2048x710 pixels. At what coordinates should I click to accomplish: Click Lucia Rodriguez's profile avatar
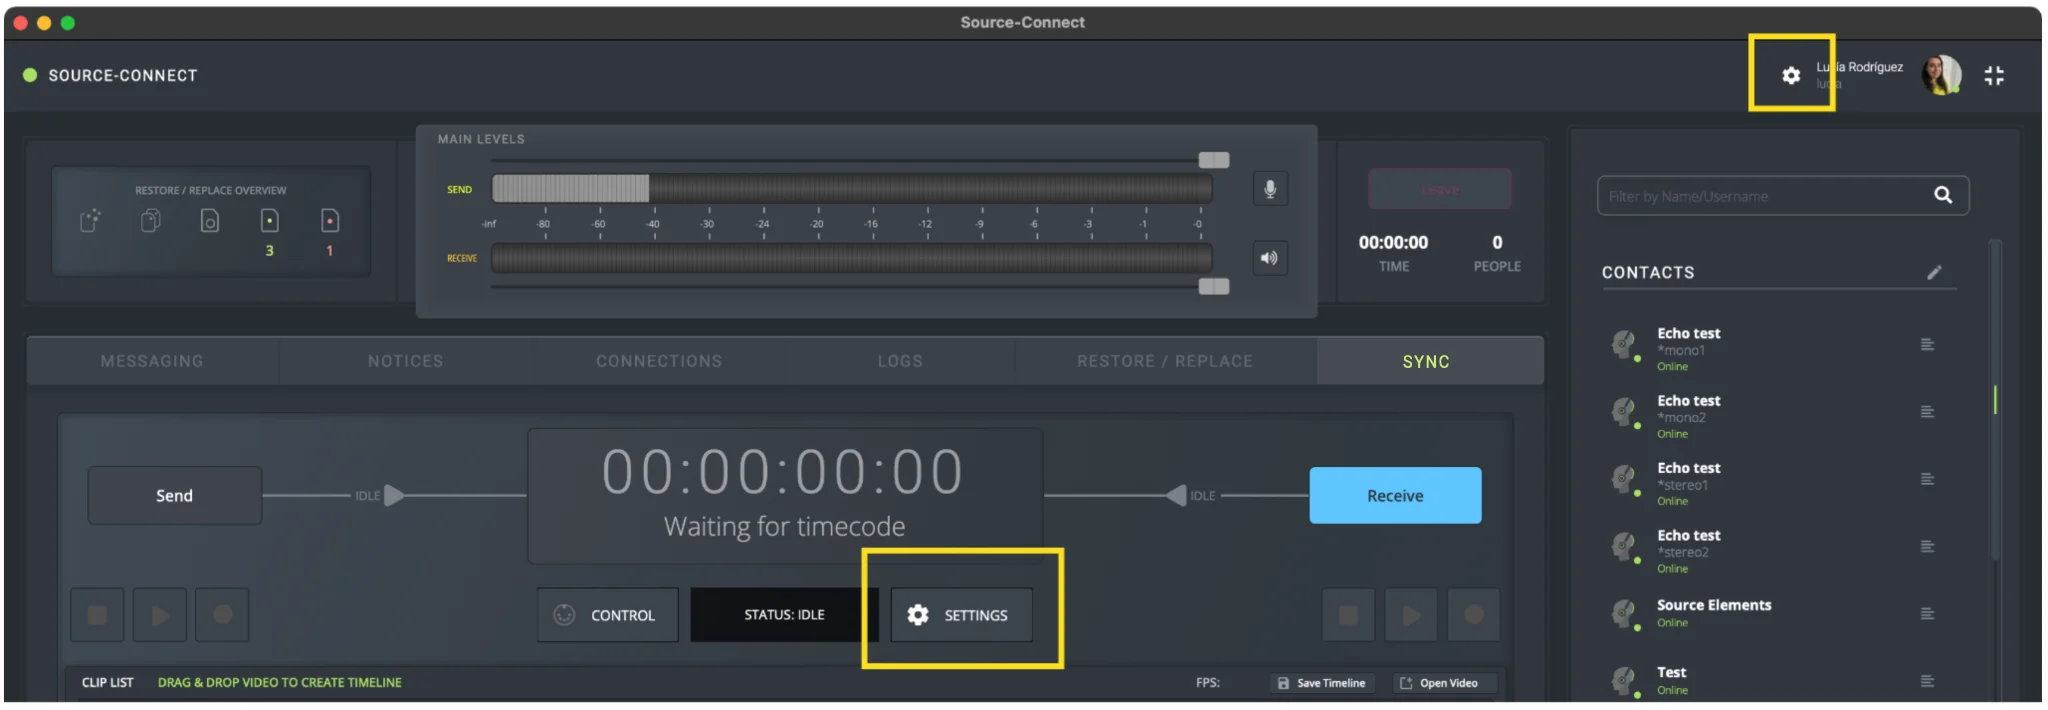coord(1941,75)
